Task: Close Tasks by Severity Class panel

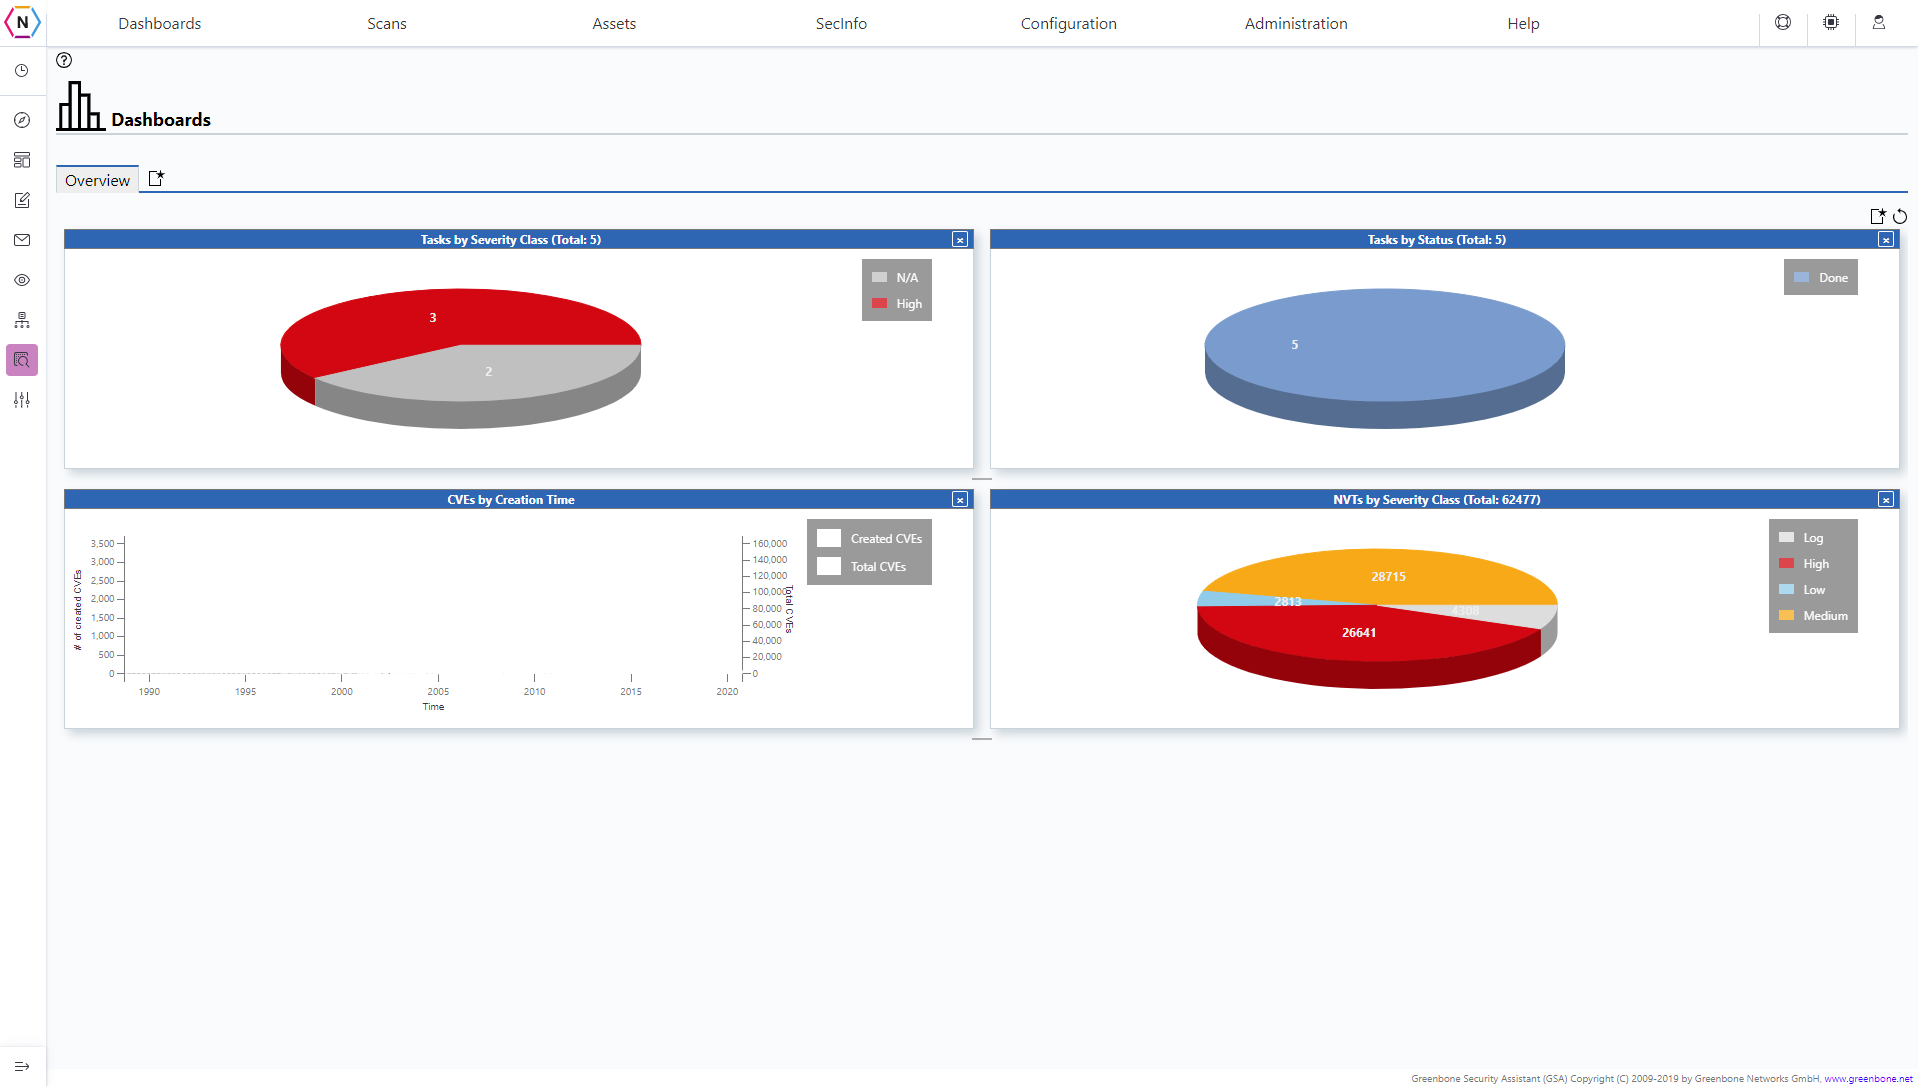Action: point(960,240)
